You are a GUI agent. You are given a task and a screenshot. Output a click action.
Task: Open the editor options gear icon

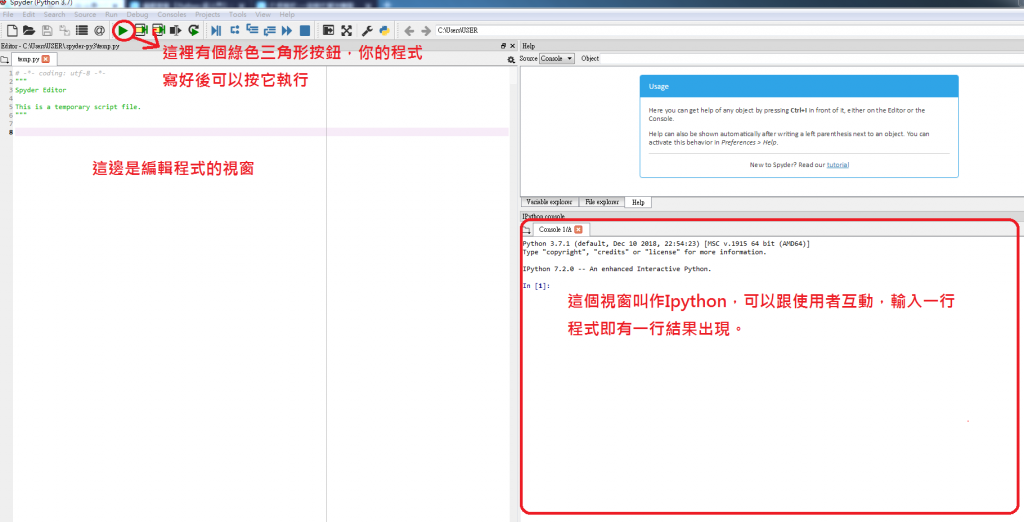pos(511,59)
